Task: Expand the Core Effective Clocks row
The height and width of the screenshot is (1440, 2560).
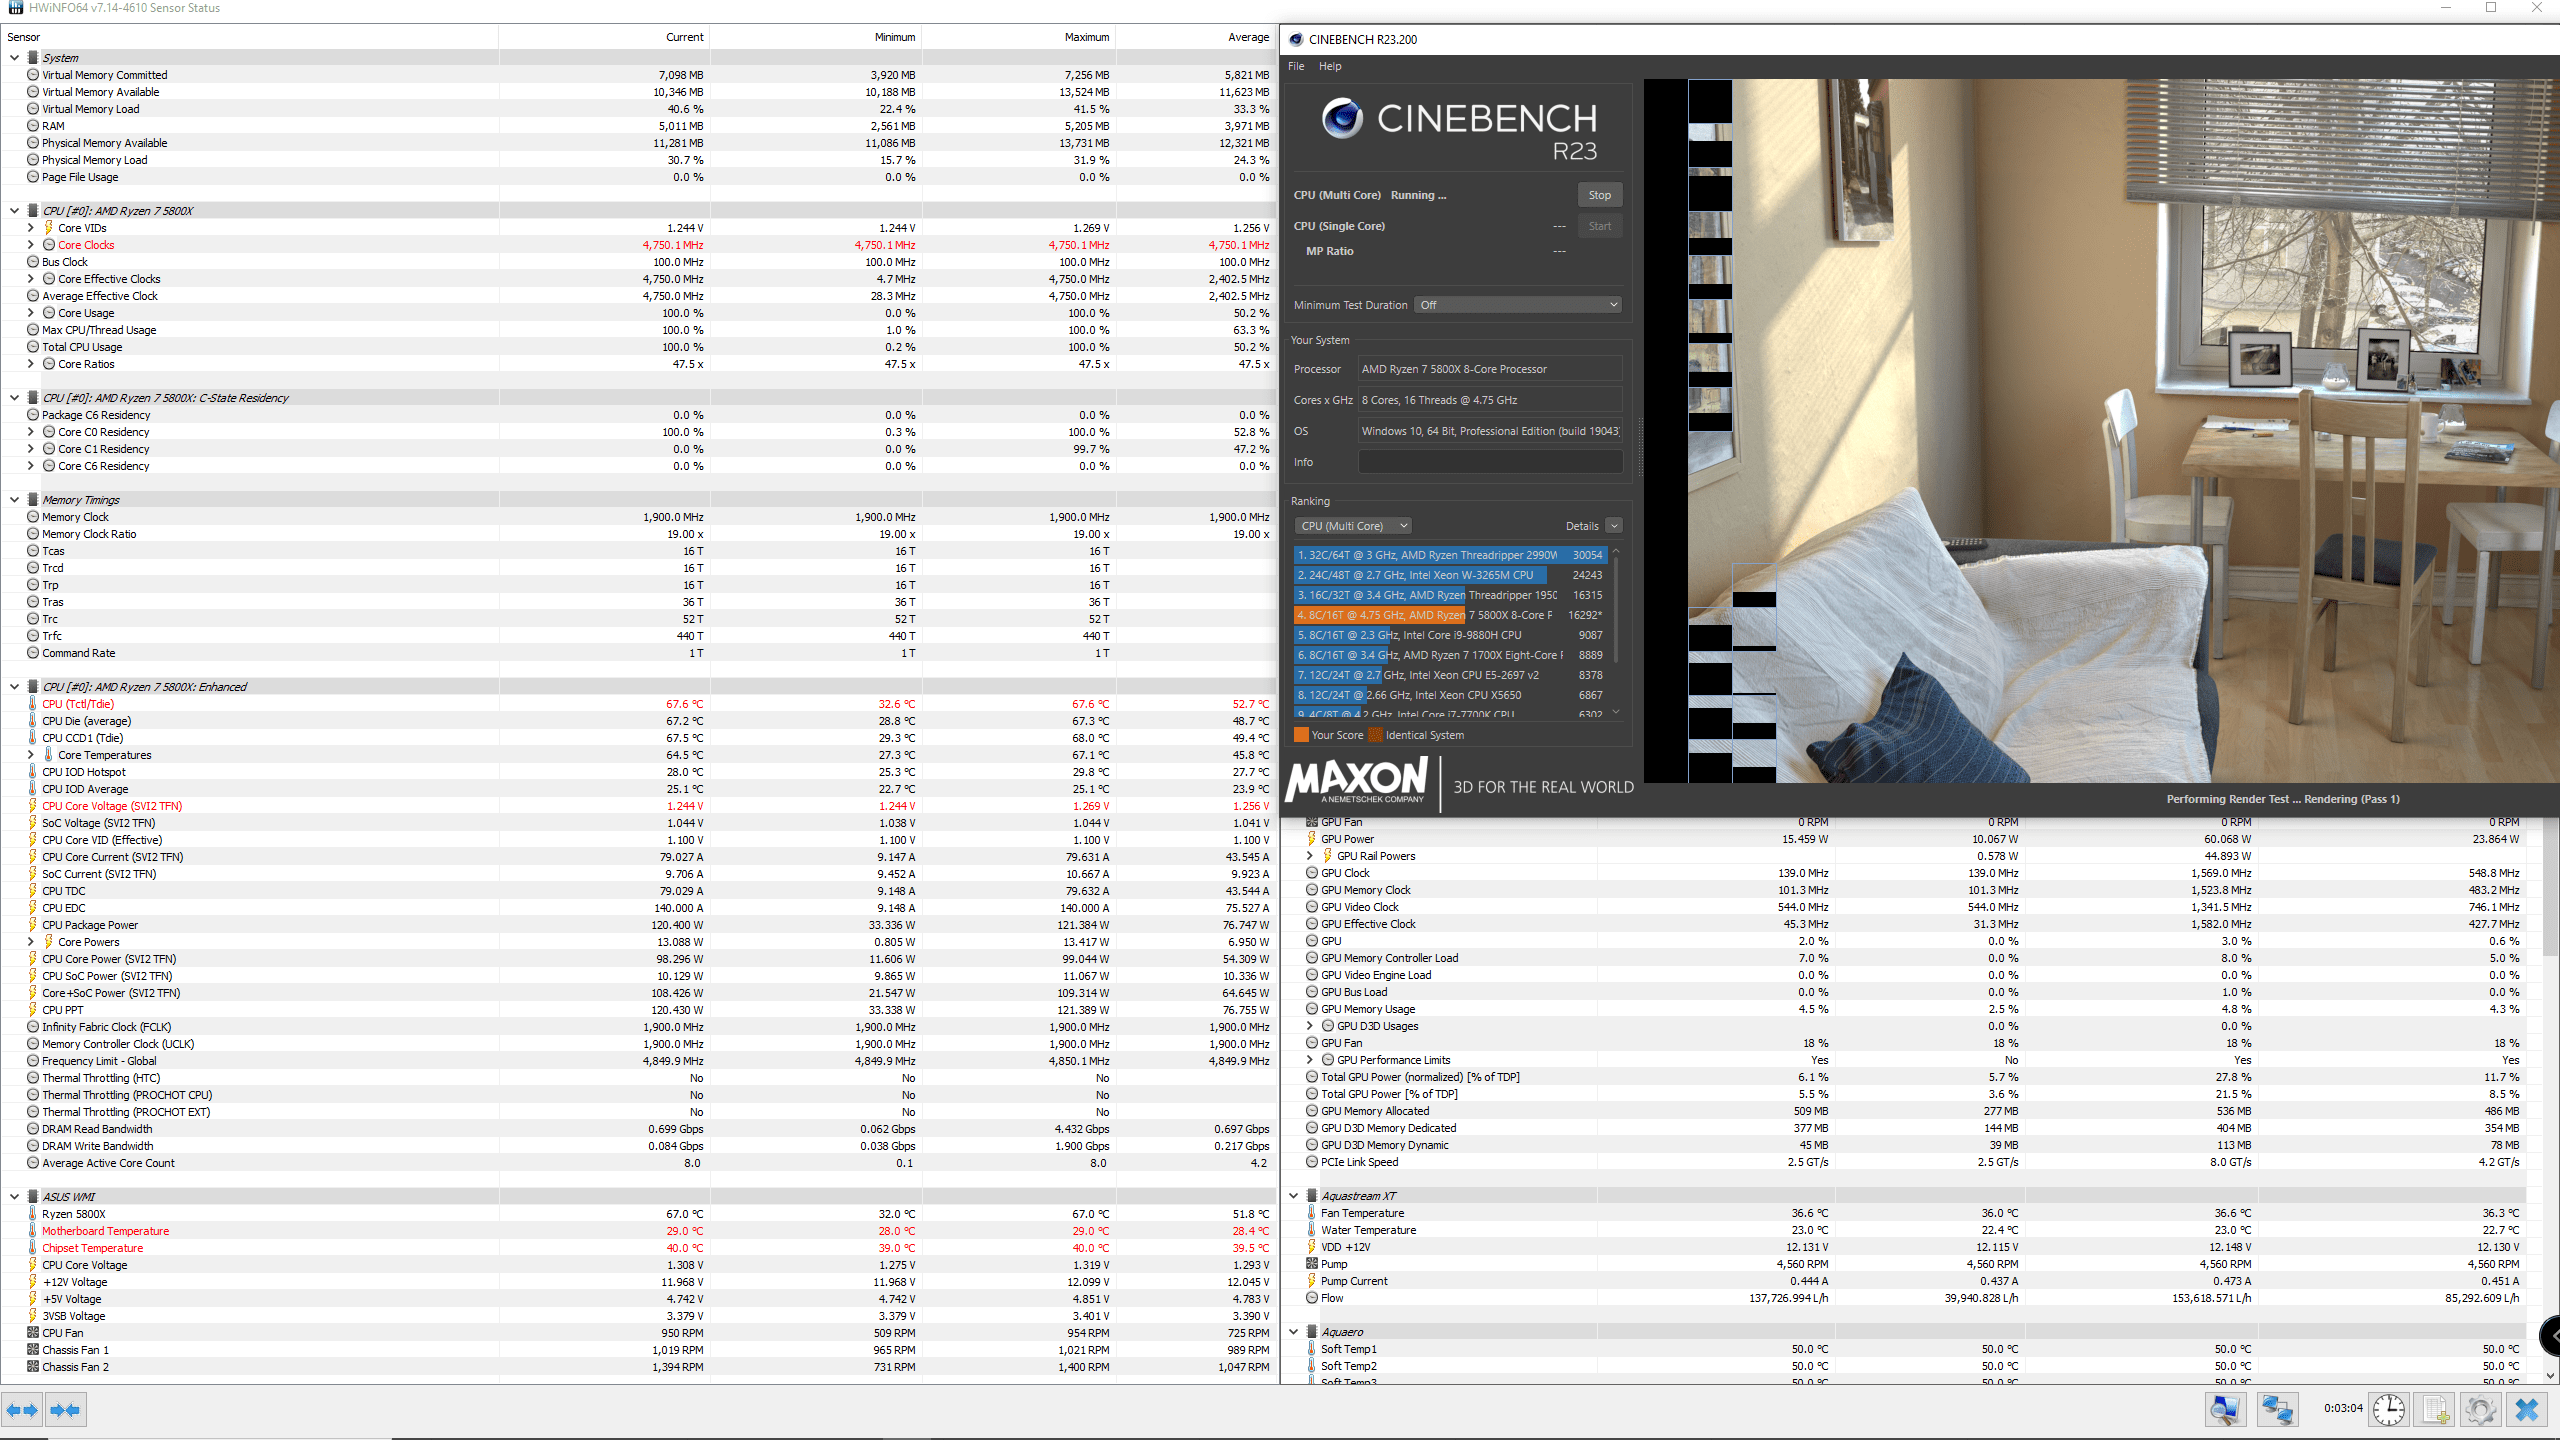Action: pos(30,279)
